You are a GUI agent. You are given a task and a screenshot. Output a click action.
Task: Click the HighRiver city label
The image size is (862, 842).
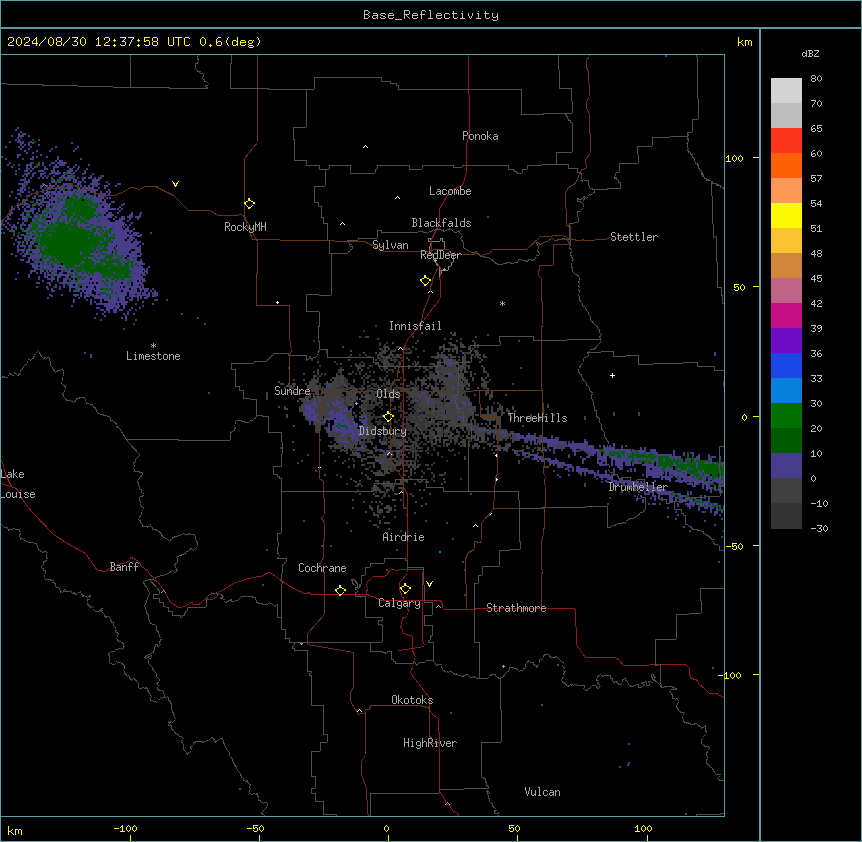[x=430, y=743]
